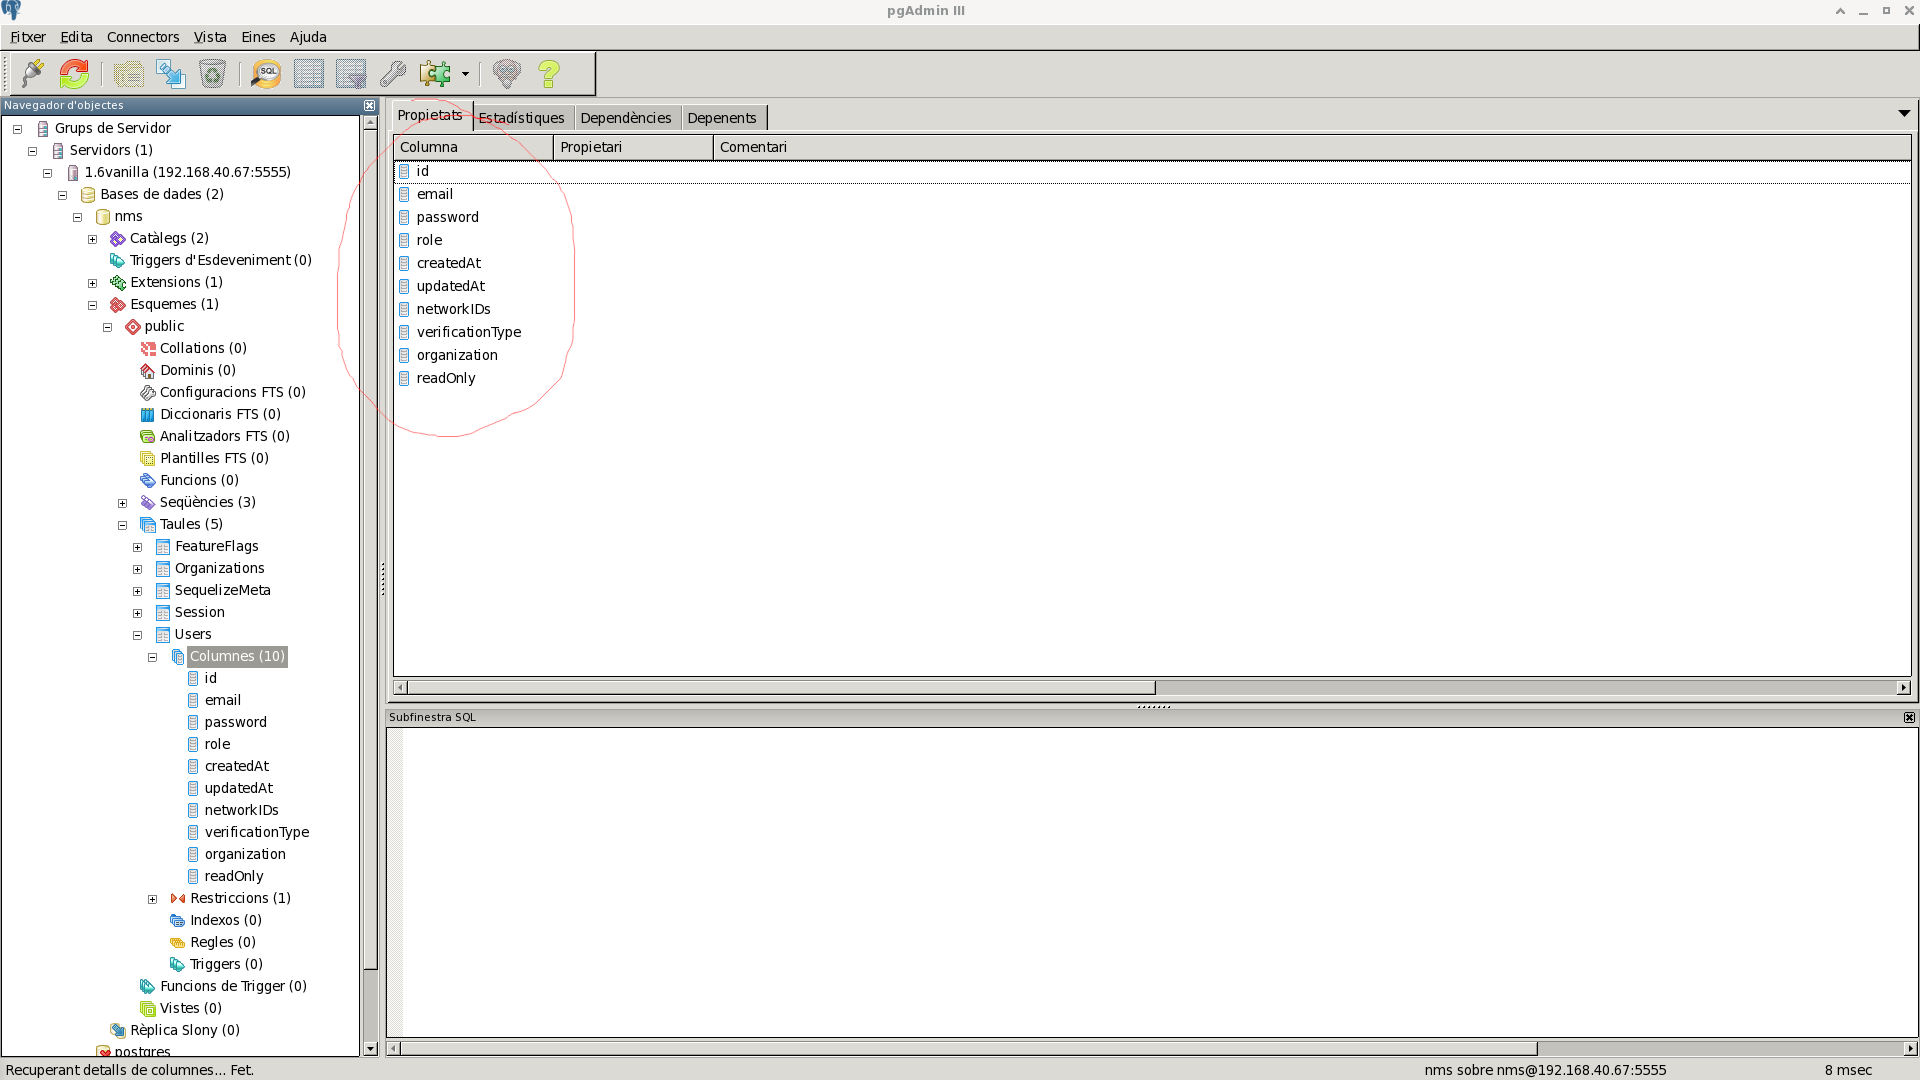Close the Subfinestra SQL pane
Image resolution: width=1920 pixels, height=1080 pixels.
tap(1908, 717)
